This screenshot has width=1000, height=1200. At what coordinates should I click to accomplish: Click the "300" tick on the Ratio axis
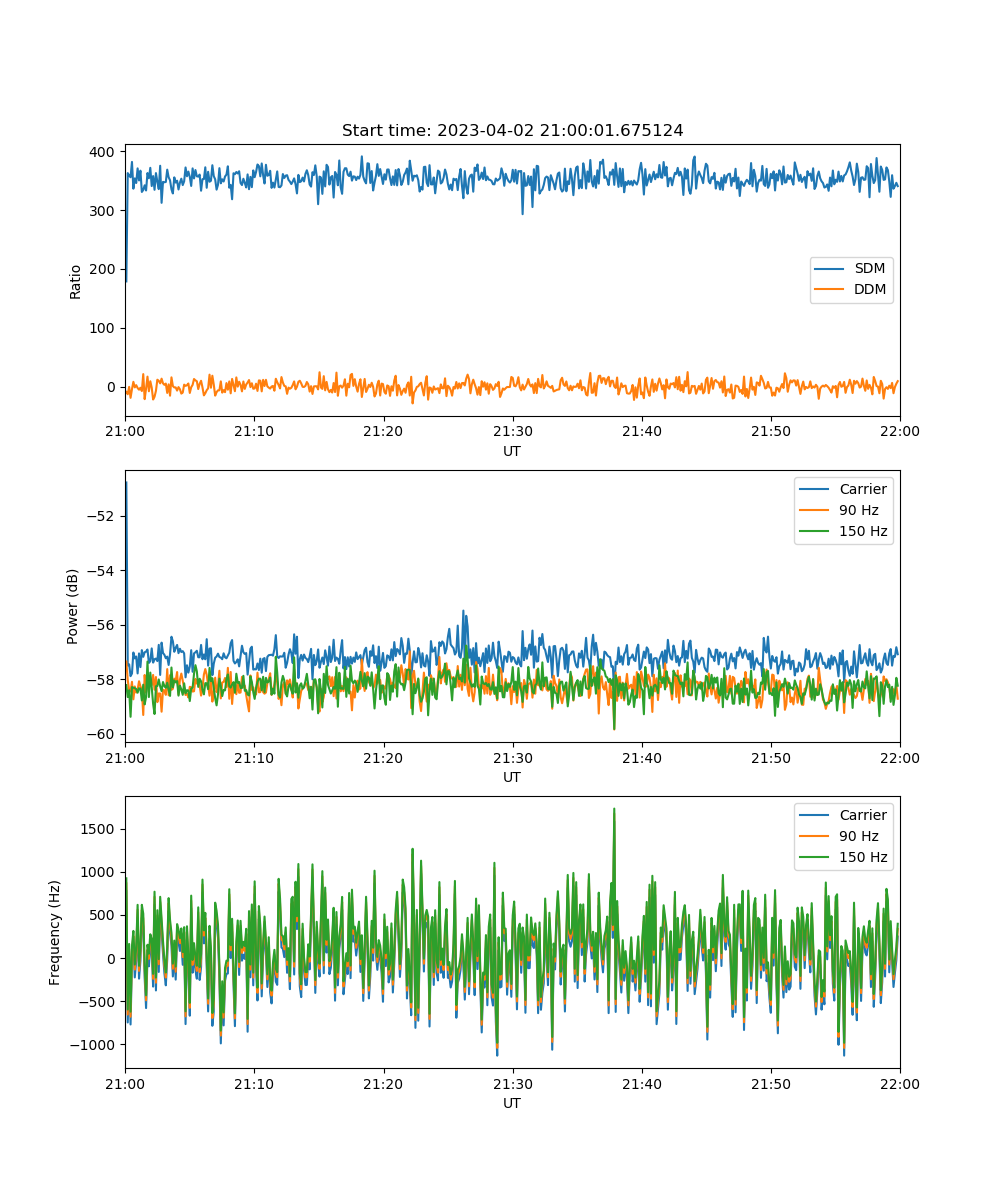pos(104,211)
